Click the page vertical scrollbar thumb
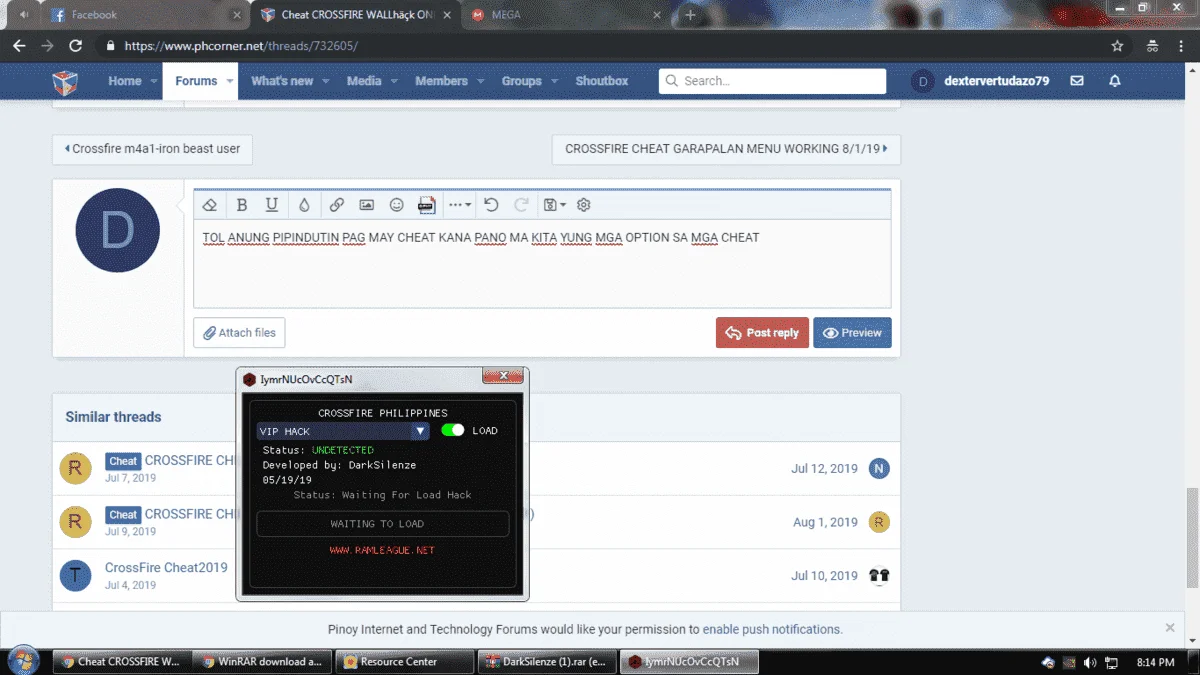The image size is (1200, 675). click(1191, 538)
